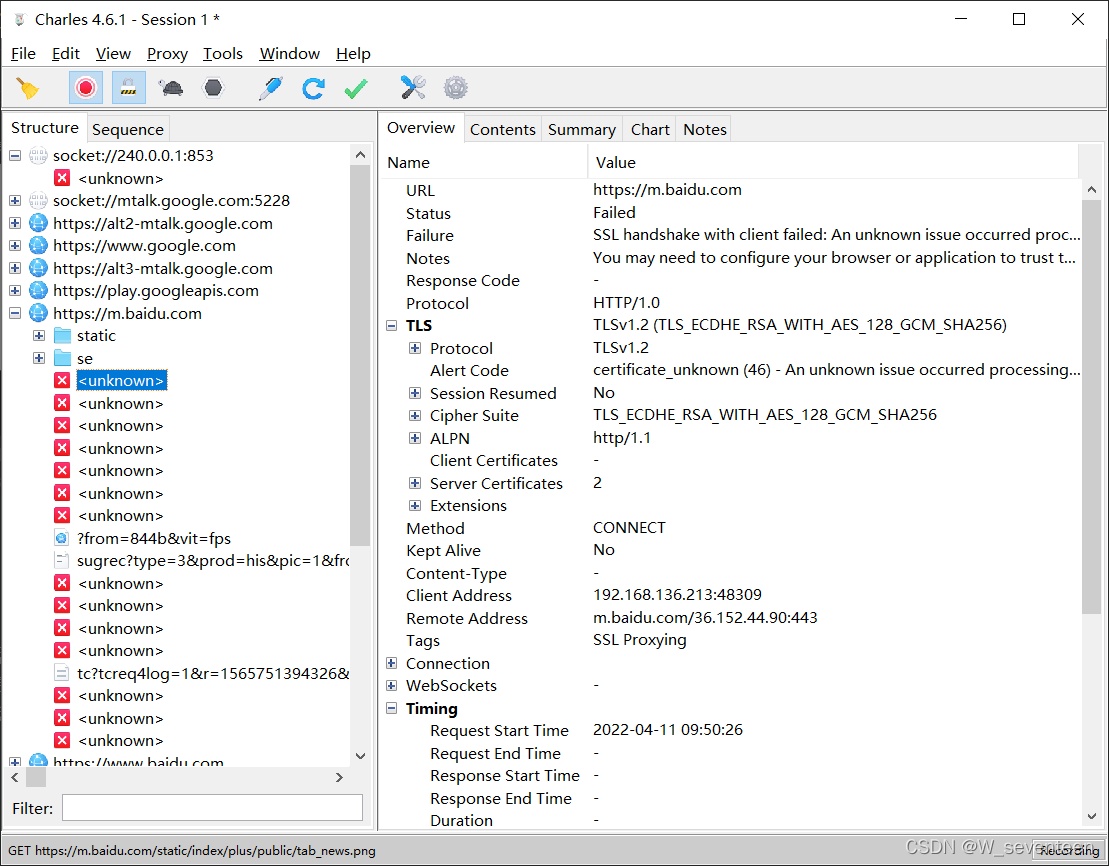Toggle throttling with the turtle icon
The height and width of the screenshot is (866, 1109).
click(x=170, y=88)
